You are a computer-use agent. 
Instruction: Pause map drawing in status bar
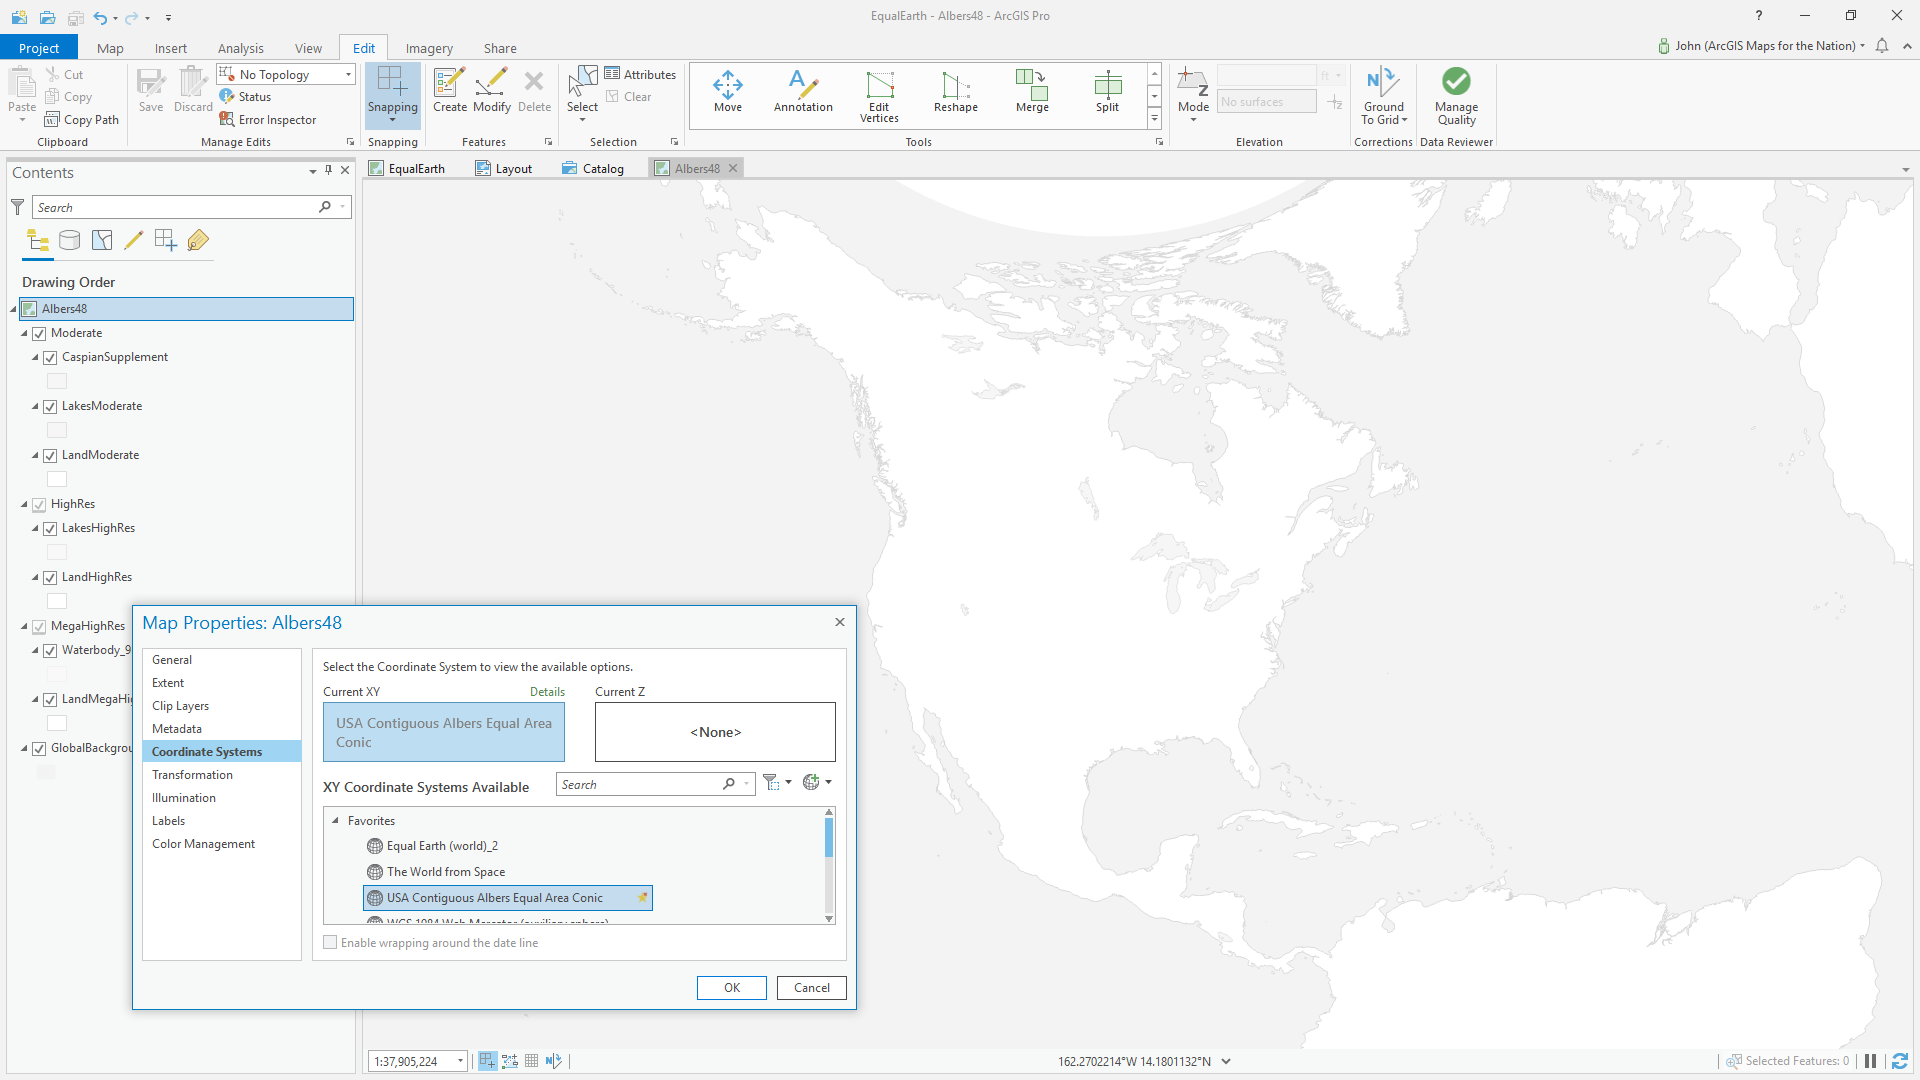(x=1870, y=1061)
